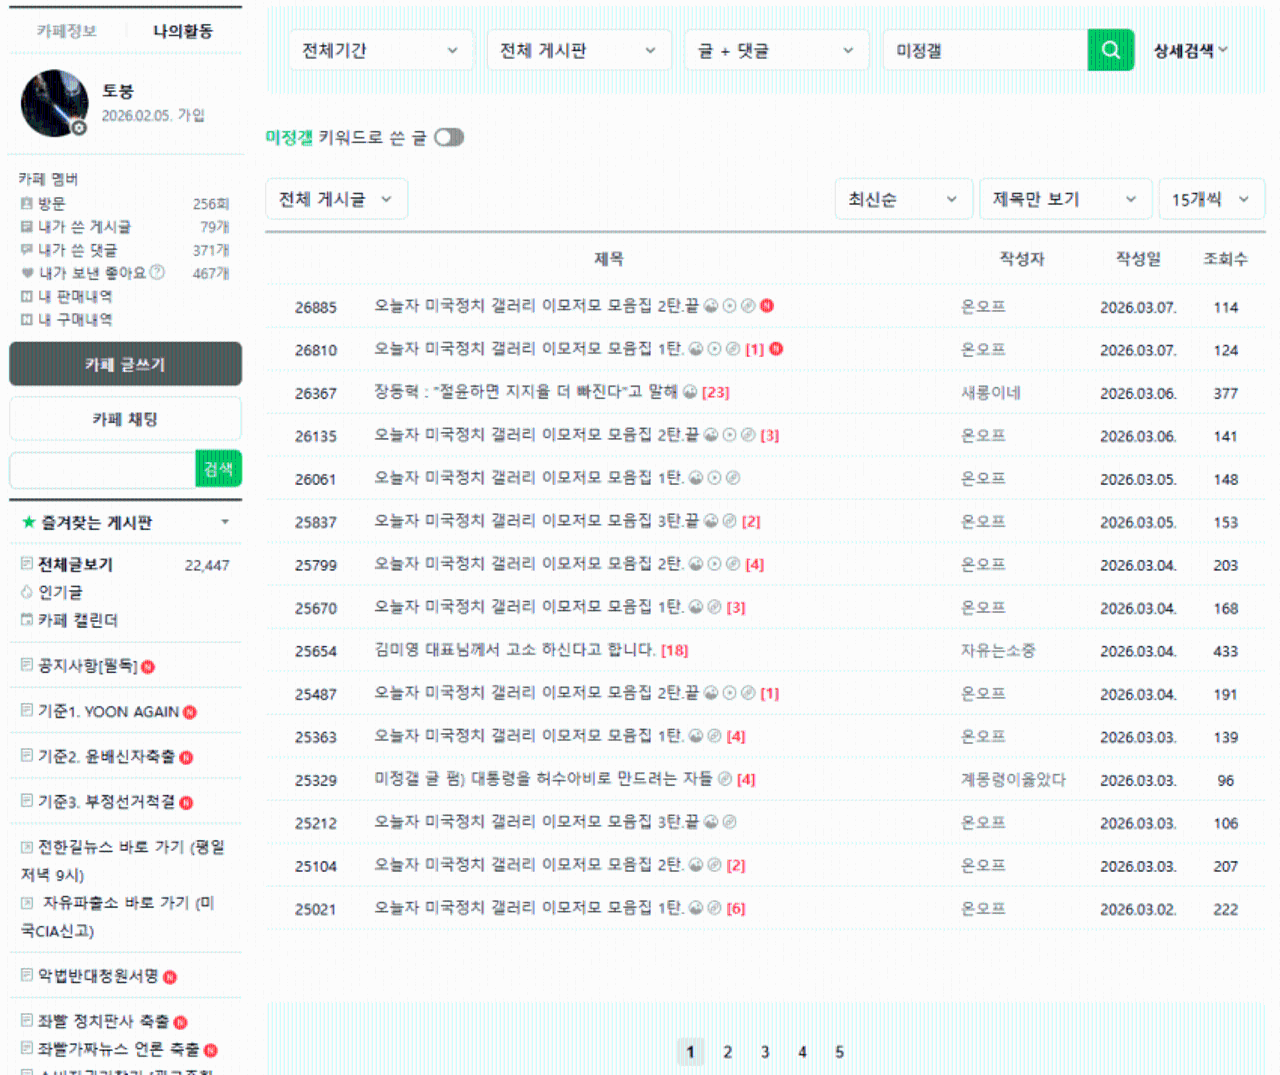Collapse the 즐겨찾는 게시판 arrow

225,522
